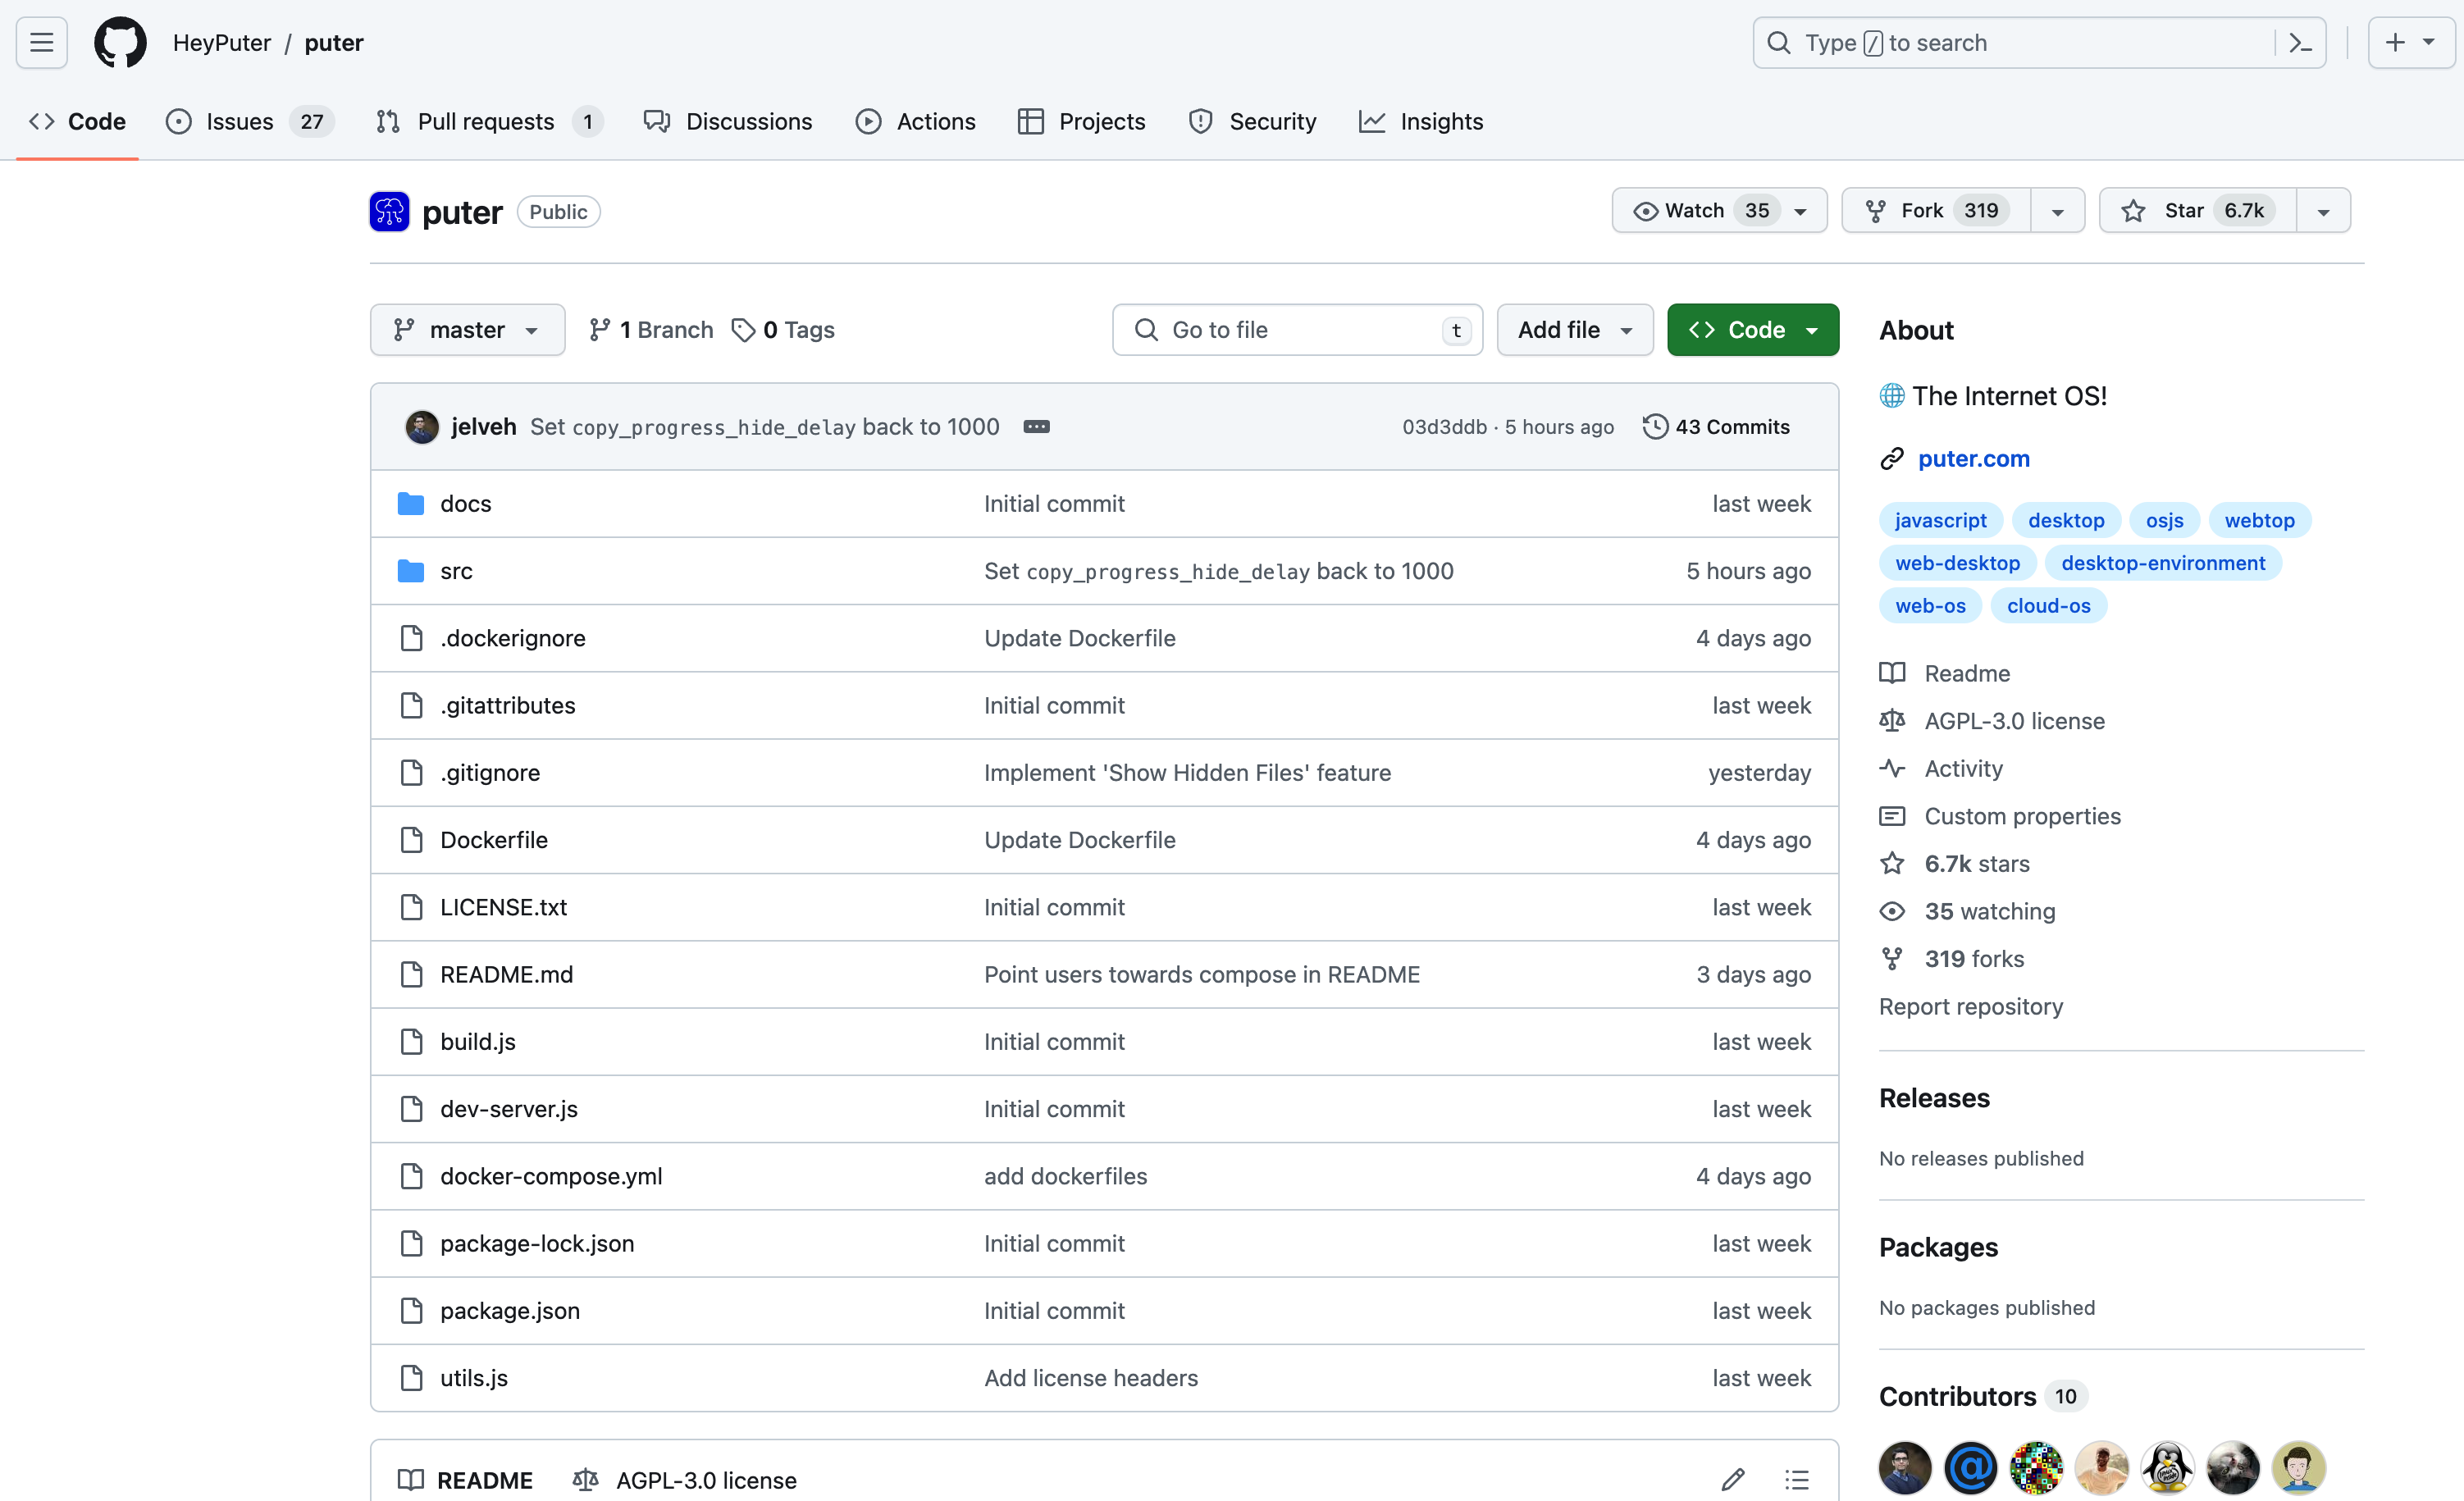Click the GitHub Octocat logo

(120, 42)
